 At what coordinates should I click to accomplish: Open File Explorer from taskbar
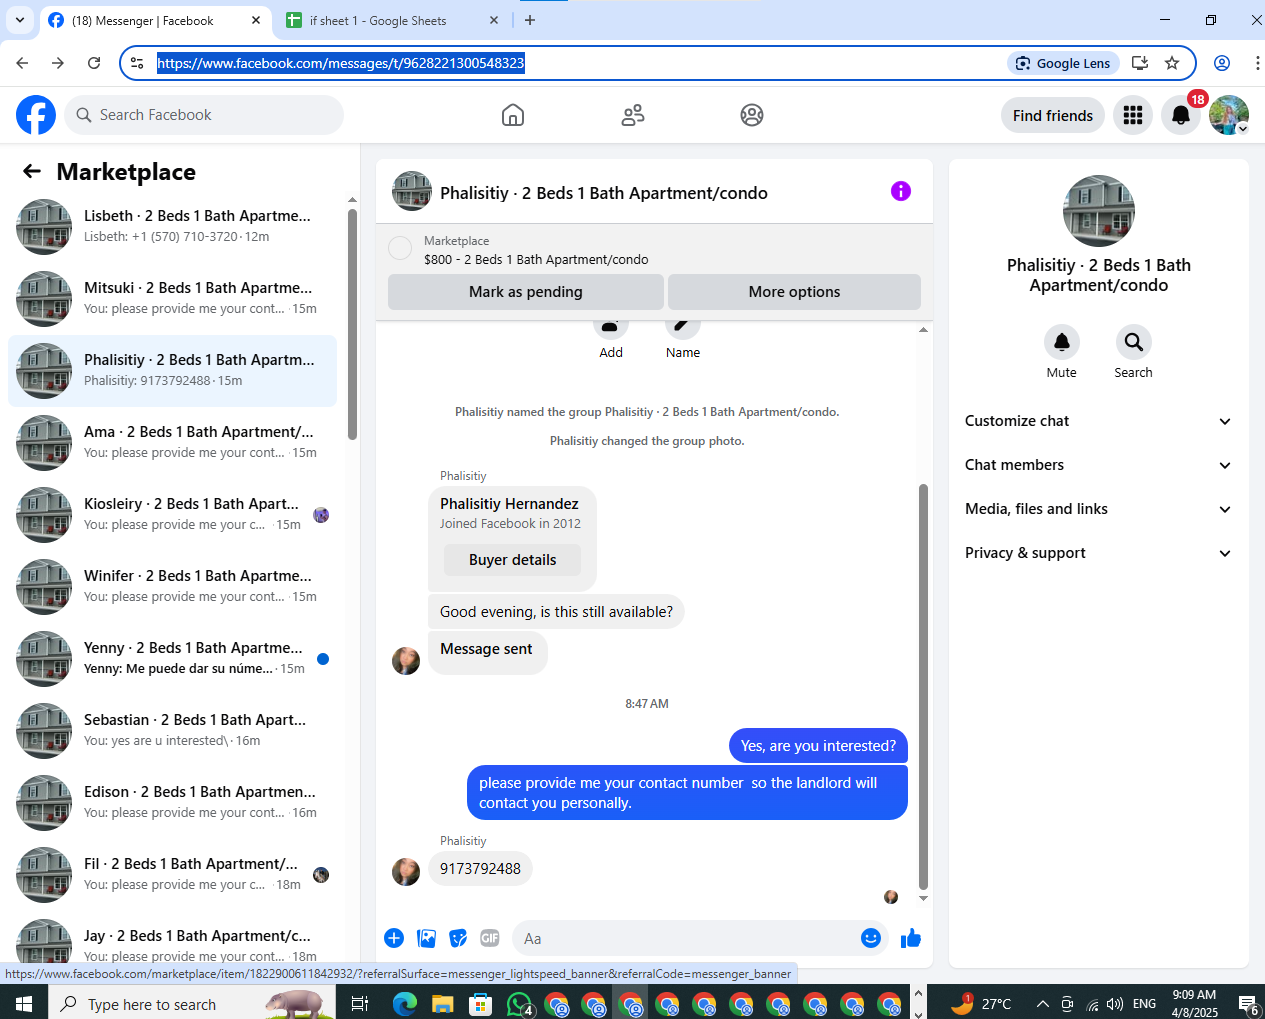coord(443,1003)
